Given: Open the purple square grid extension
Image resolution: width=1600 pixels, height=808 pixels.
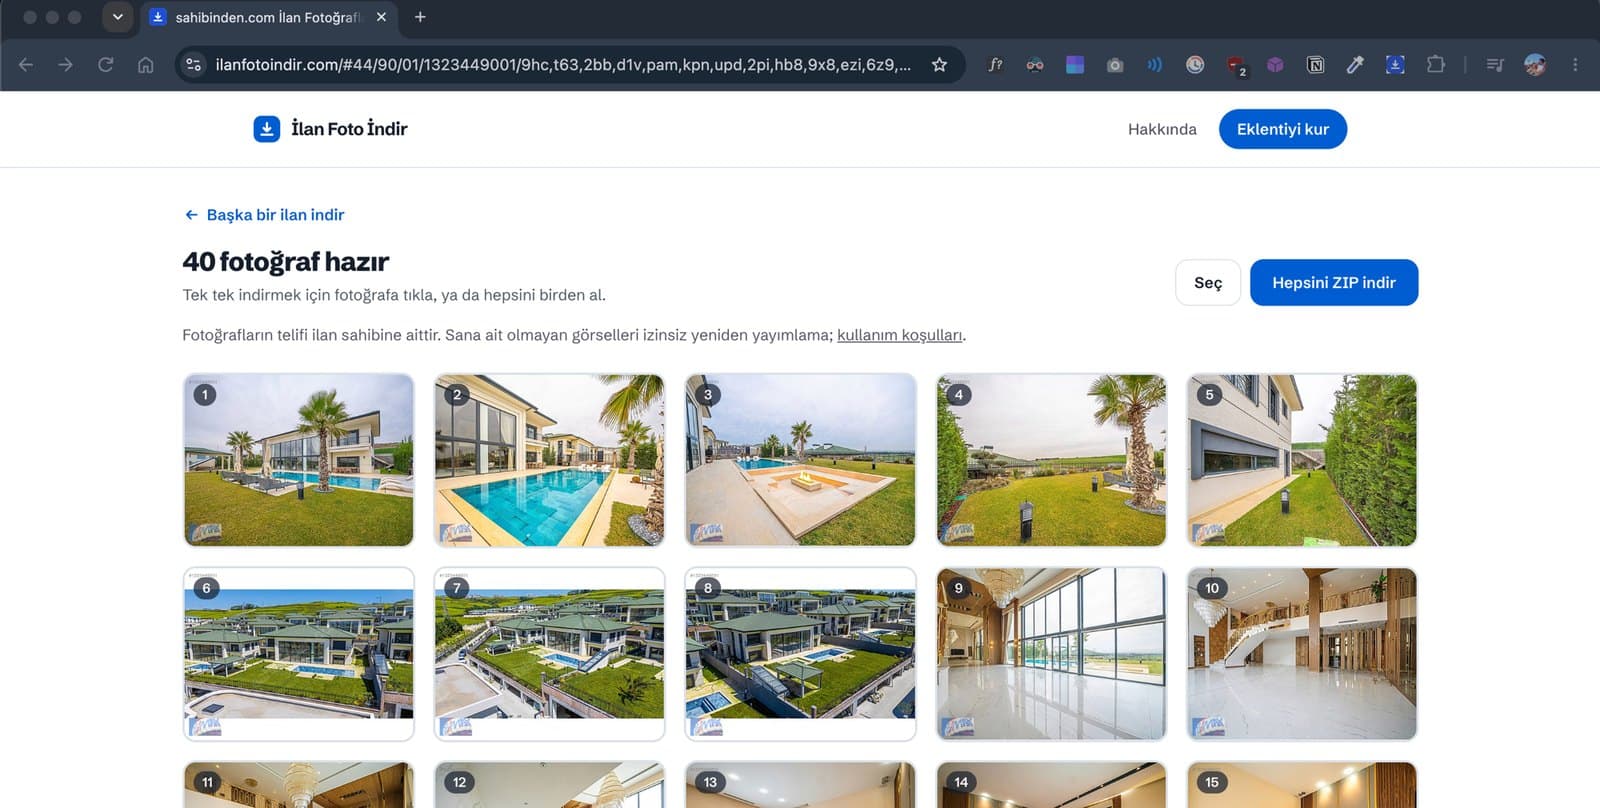Looking at the screenshot, I should 1075,65.
